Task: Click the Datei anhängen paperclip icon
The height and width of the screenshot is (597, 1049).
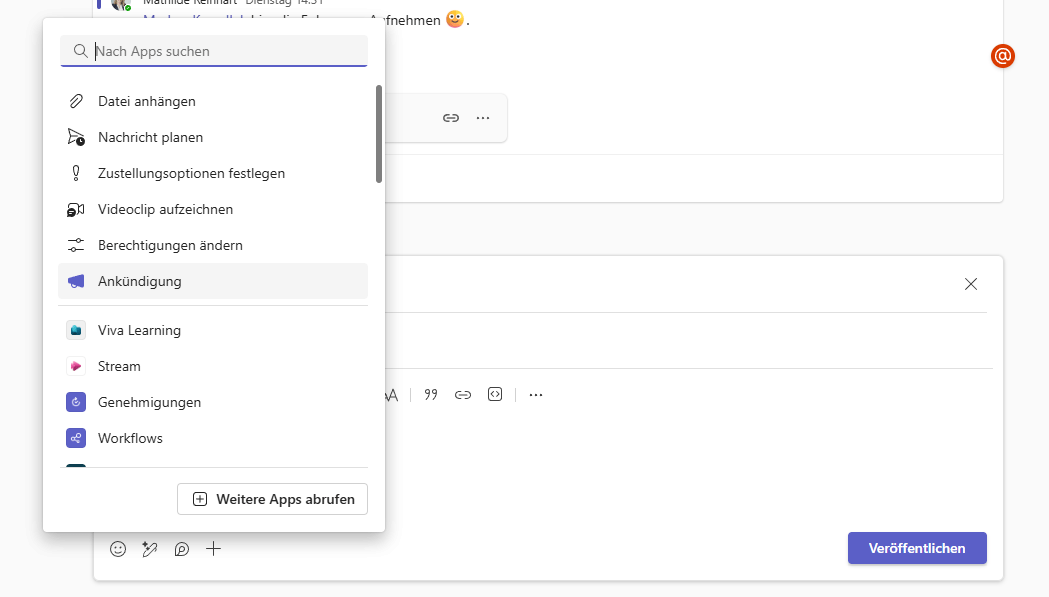Action: click(x=76, y=101)
